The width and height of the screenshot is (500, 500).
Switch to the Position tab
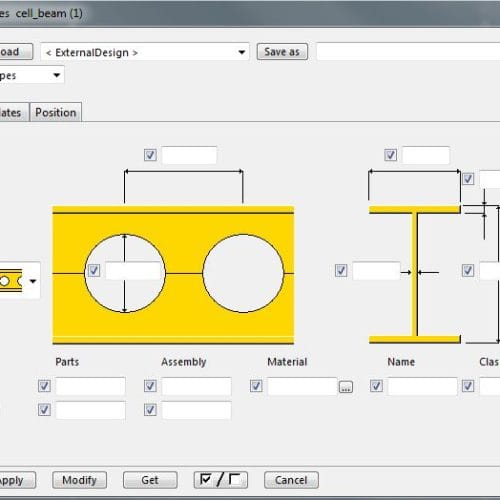tap(56, 112)
